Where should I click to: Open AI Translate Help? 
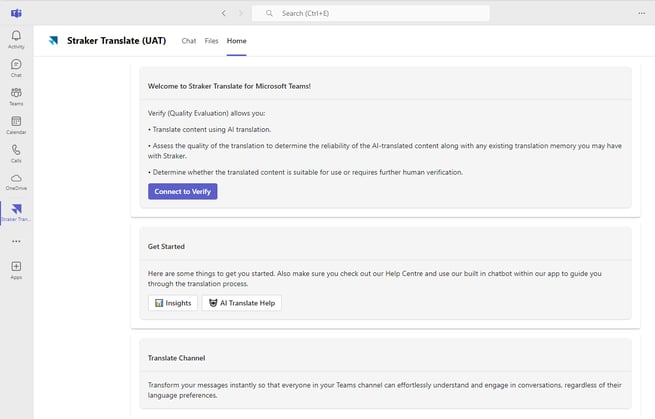click(242, 303)
